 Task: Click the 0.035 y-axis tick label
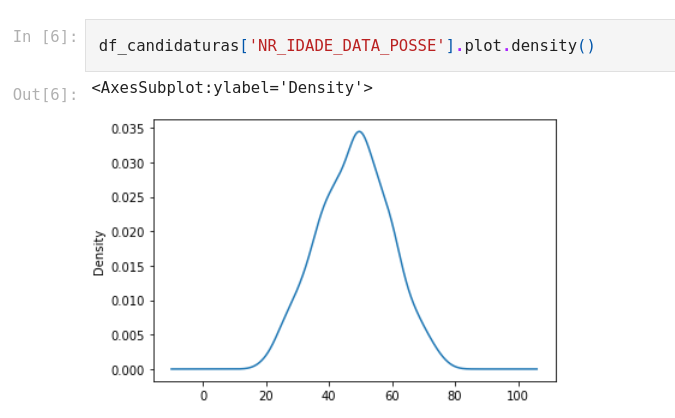pyautogui.click(x=127, y=129)
